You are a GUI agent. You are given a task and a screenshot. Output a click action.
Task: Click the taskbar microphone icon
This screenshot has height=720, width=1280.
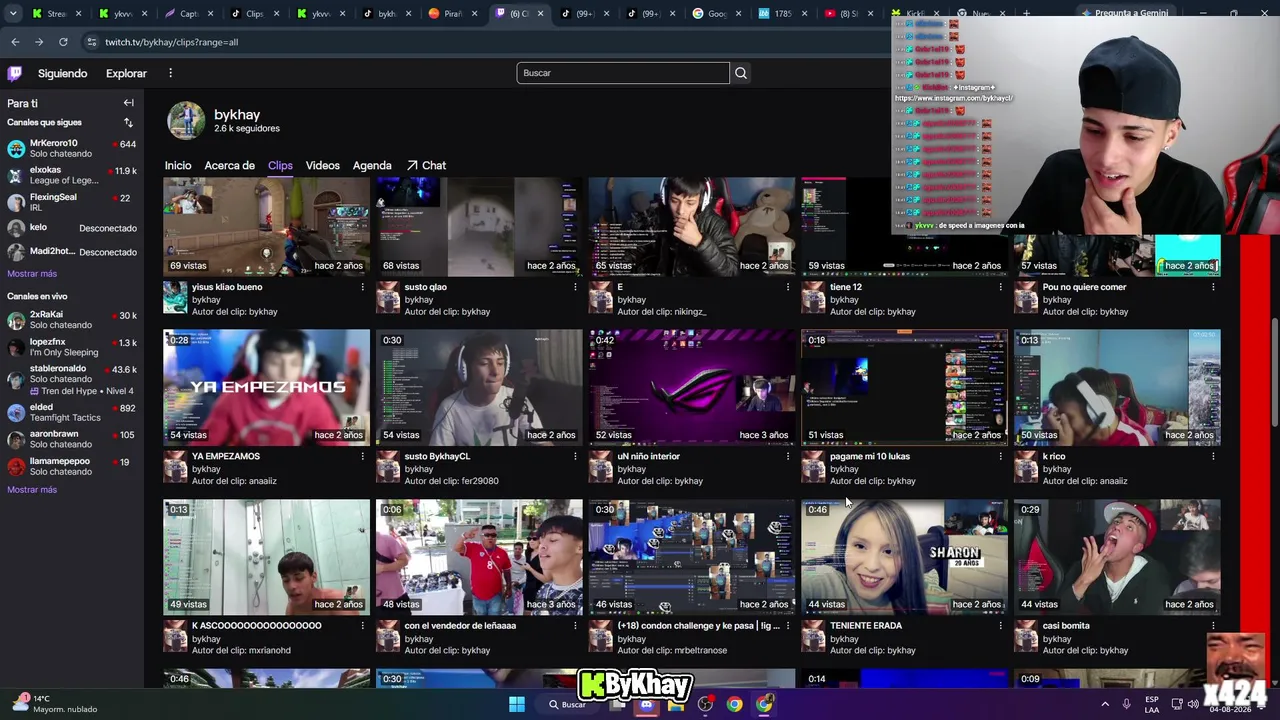(1127, 704)
